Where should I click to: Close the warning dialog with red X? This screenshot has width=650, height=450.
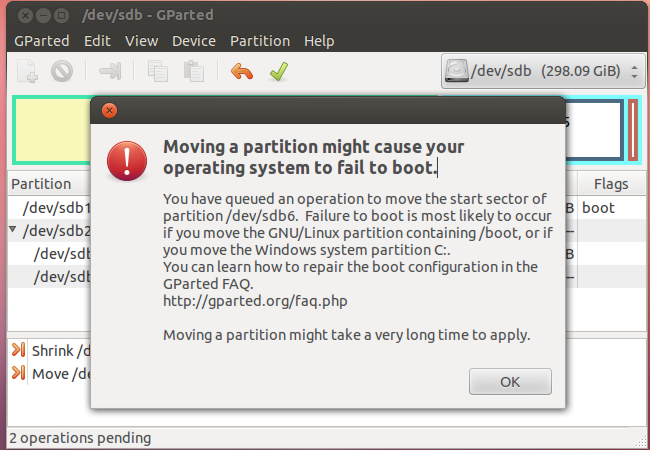pos(109,111)
